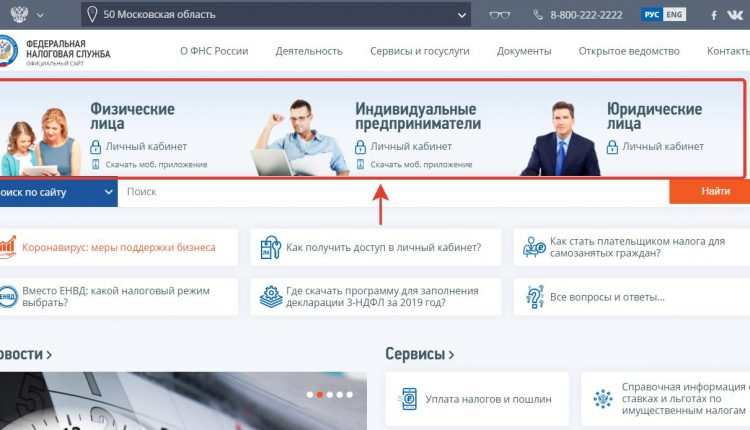The height and width of the screenshot is (430, 750).
Task: Click the phone icon beside 8-800-222-2222
Action: tap(538, 15)
